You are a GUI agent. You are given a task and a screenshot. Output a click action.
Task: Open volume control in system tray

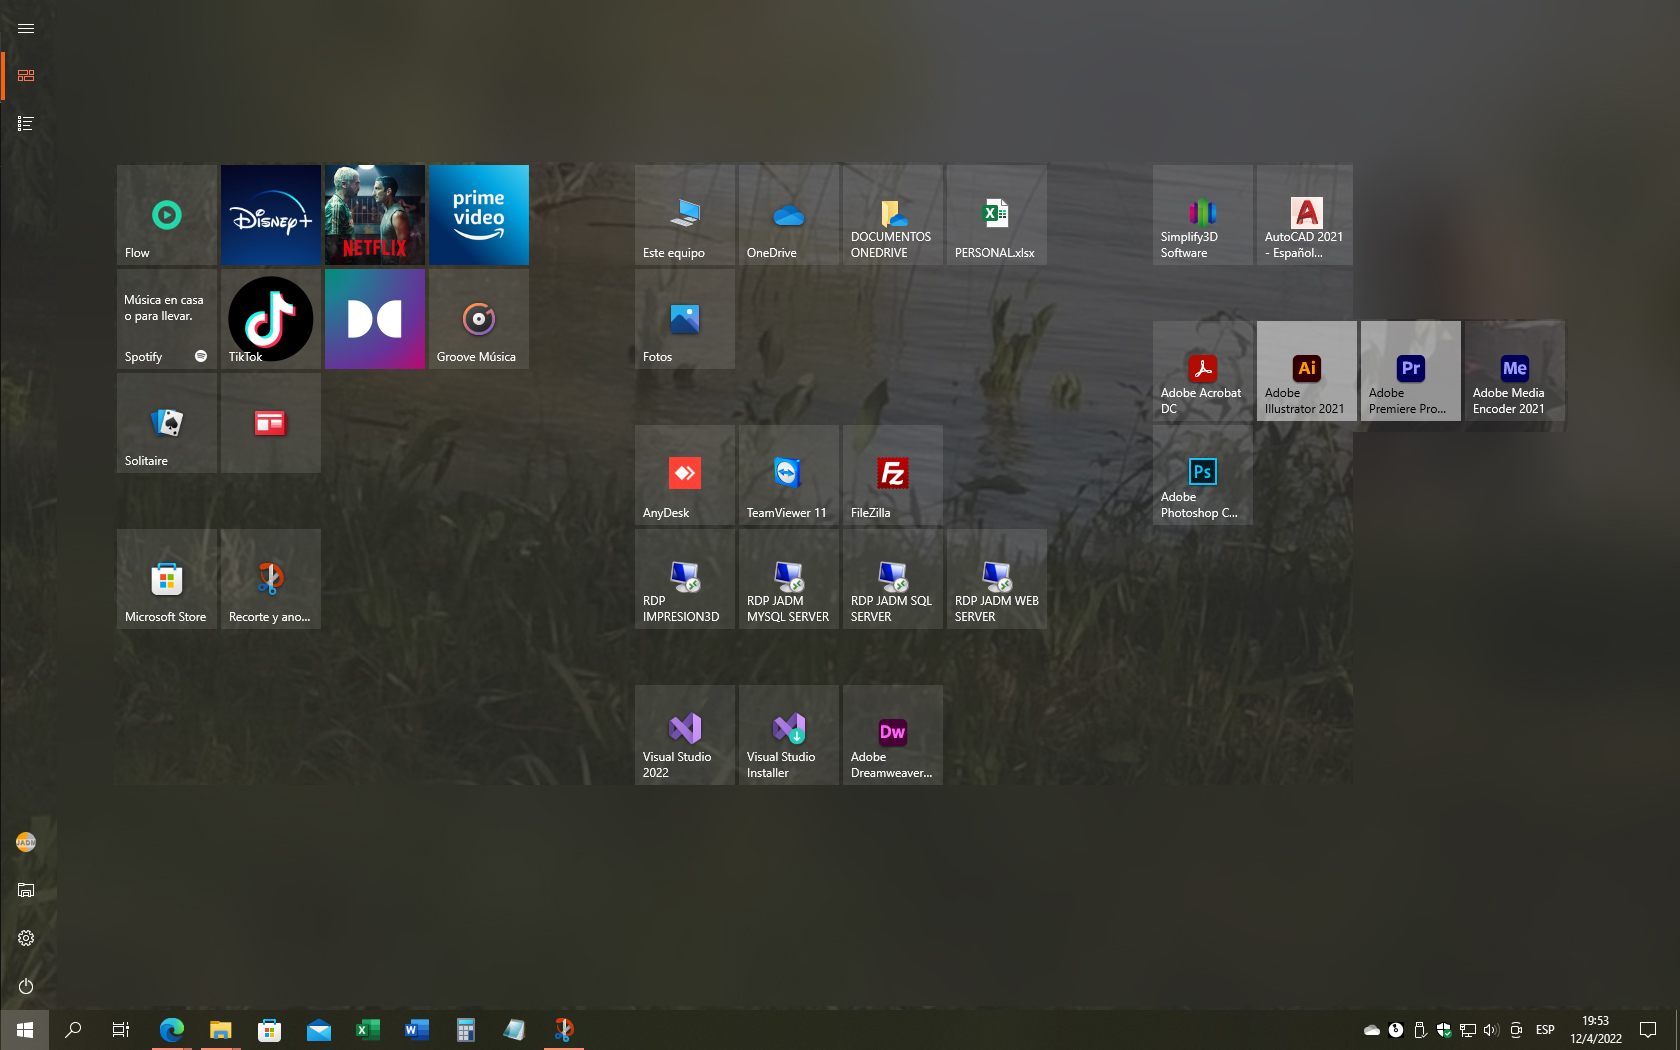point(1490,1030)
